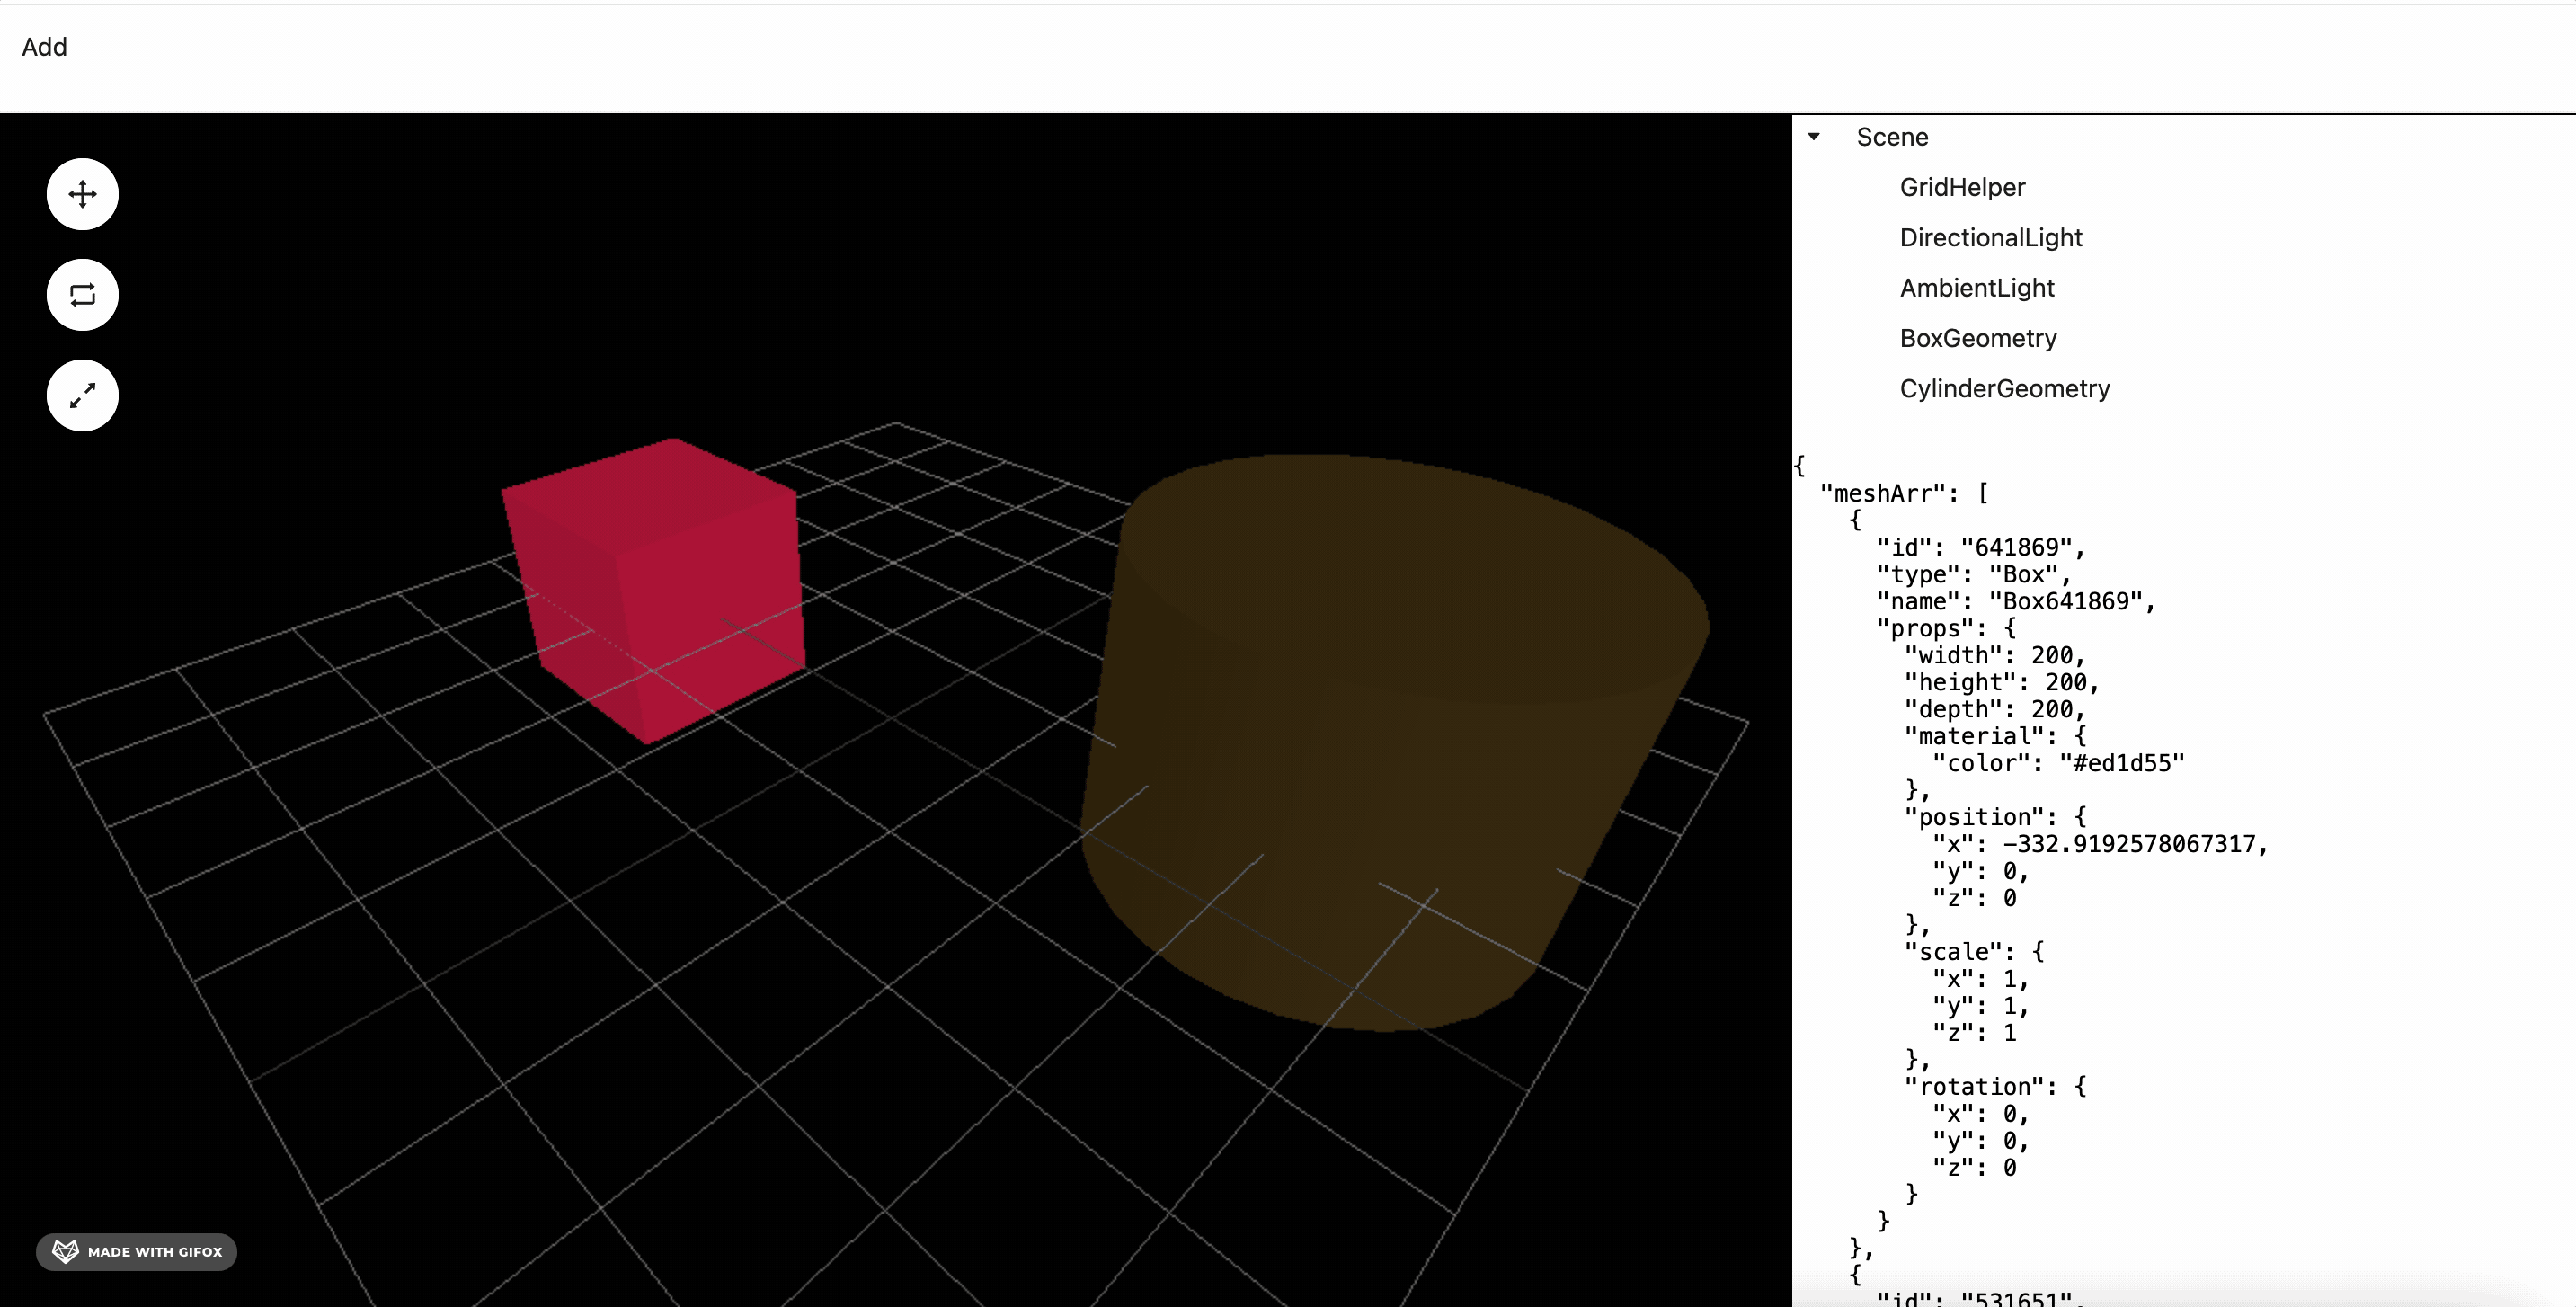The image size is (2576, 1307).
Task: Click the "name": "Box641869" JSON line
Action: pos(2015,601)
